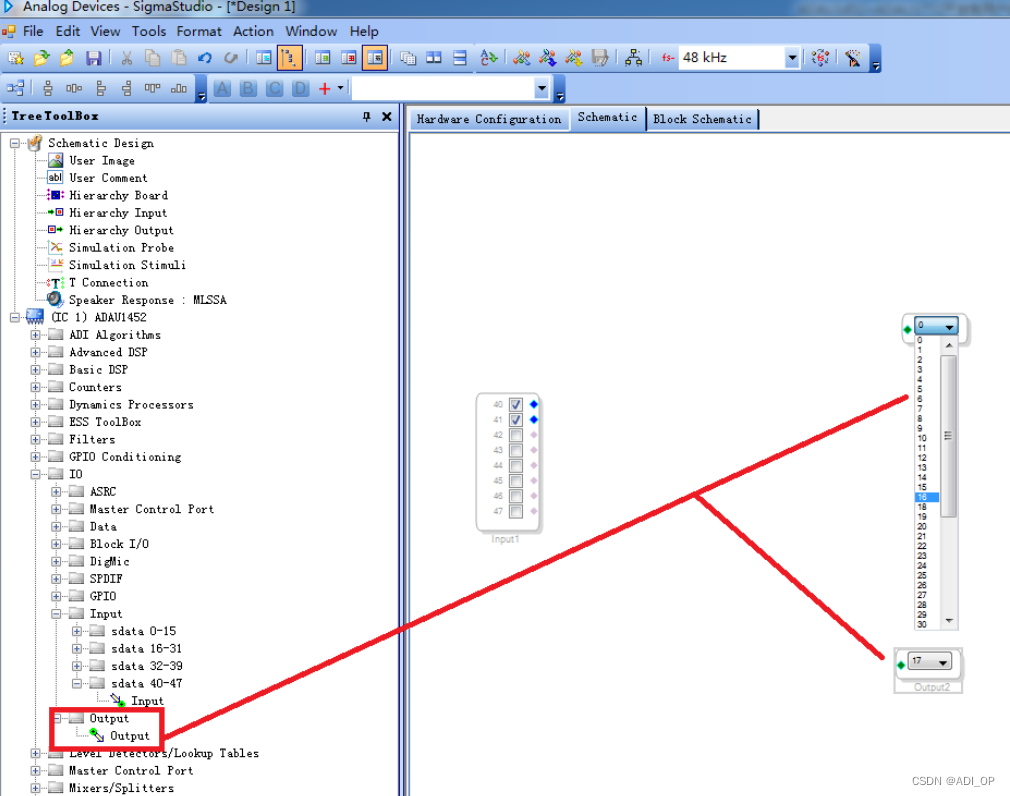1010x796 pixels.
Task: Open the Format menu
Action: [198, 31]
